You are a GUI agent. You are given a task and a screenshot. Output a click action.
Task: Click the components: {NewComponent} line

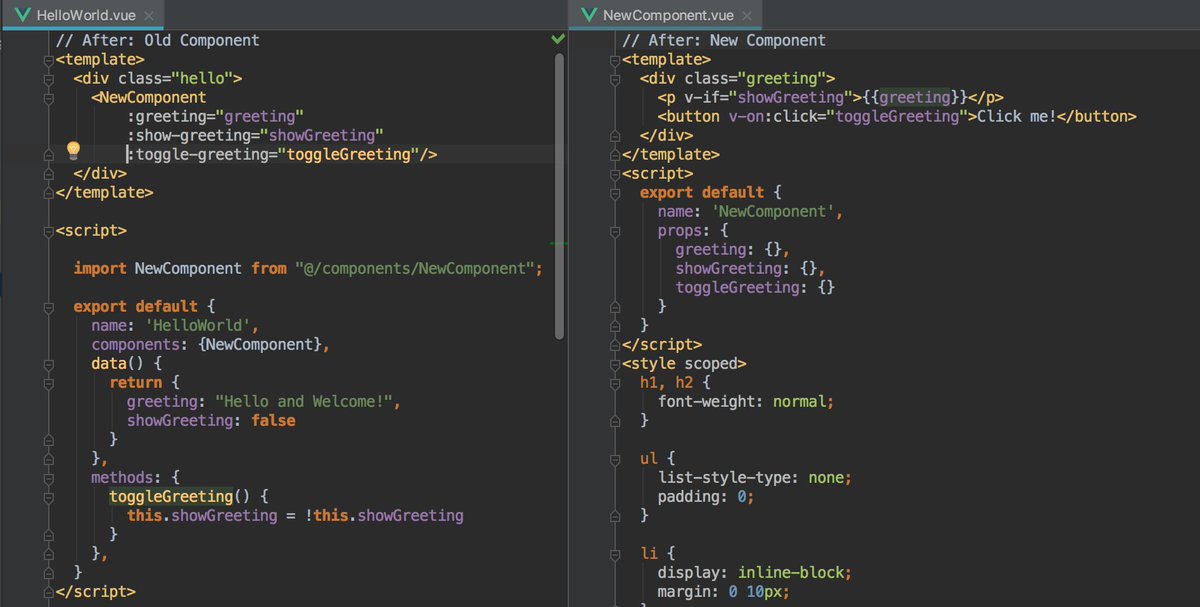coord(210,345)
